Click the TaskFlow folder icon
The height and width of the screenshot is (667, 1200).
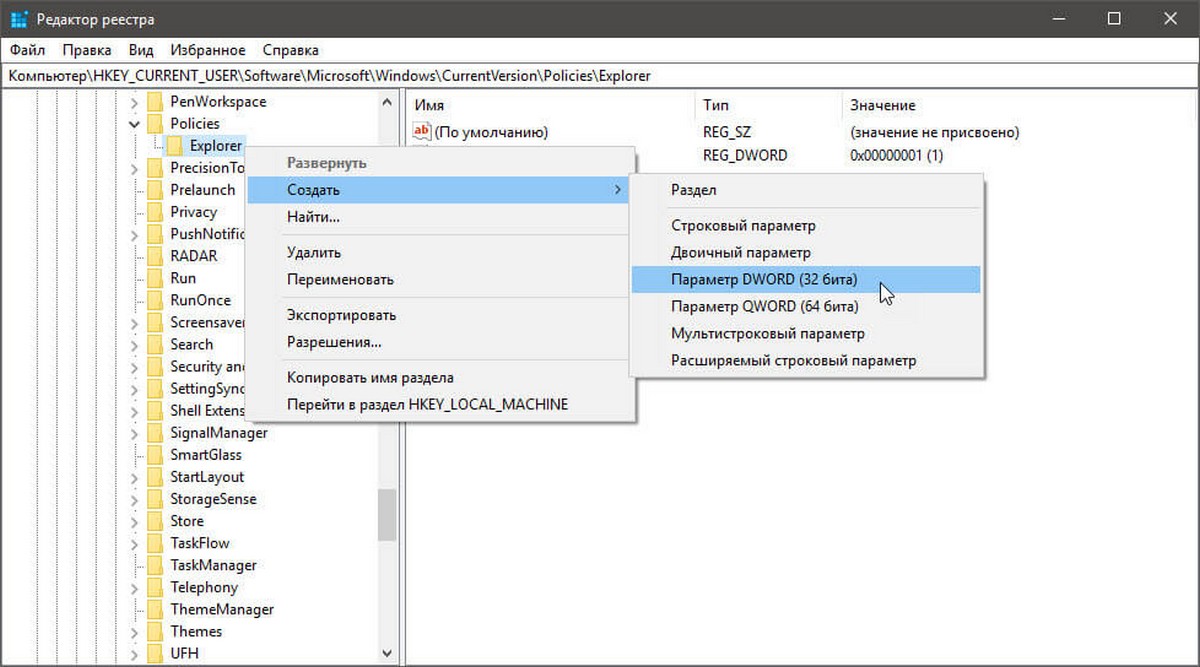coord(154,543)
